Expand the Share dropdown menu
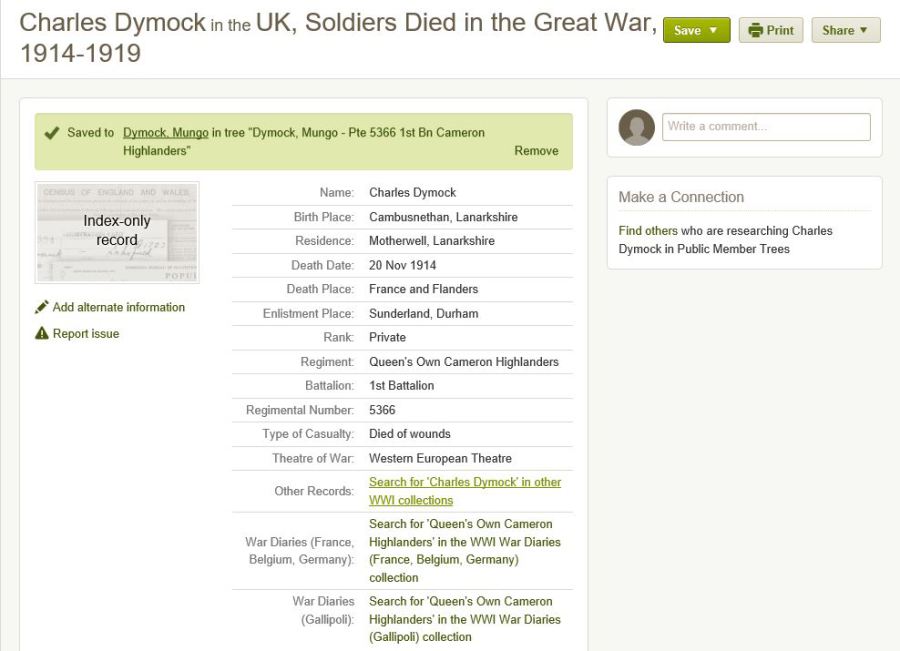900x651 pixels. click(x=845, y=30)
